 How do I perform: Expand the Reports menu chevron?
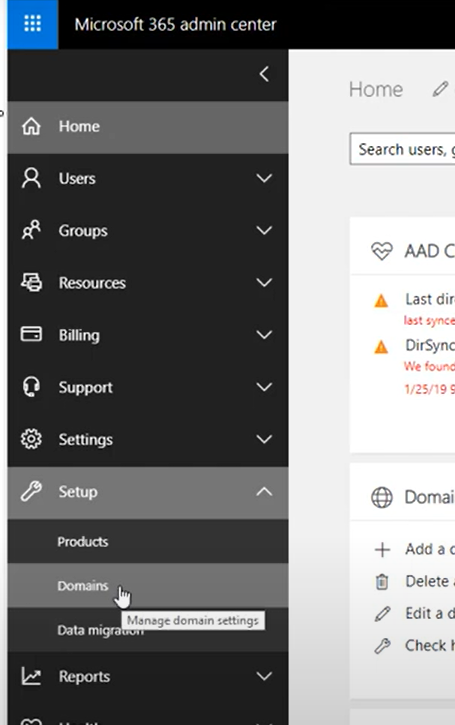(264, 676)
